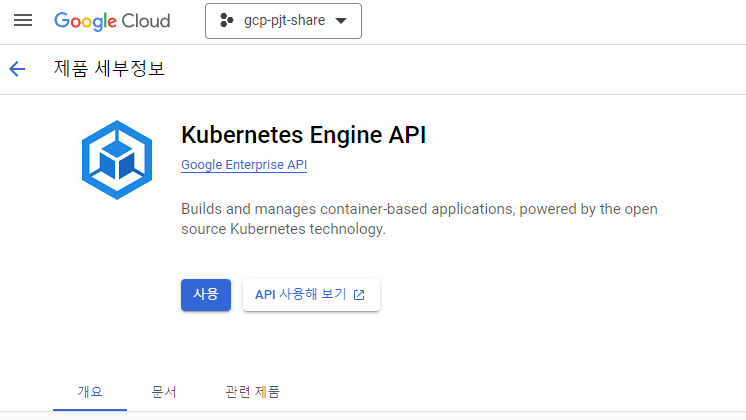Click the Kubernetes Engine API title

(304, 135)
